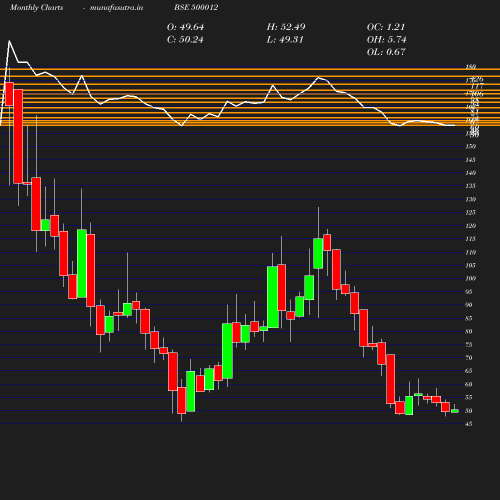
Task: Click the 80 price axis label
Action: [x=469, y=331]
